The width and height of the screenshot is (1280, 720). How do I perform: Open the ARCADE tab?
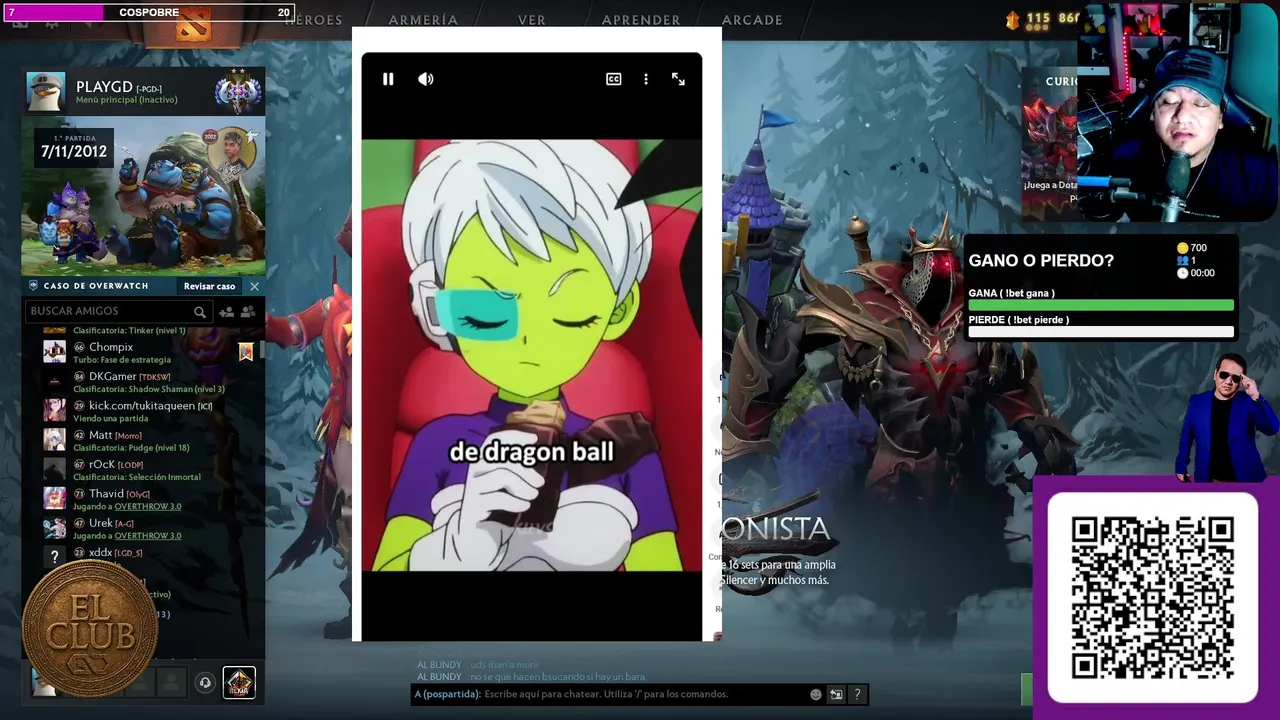point(752,20)
